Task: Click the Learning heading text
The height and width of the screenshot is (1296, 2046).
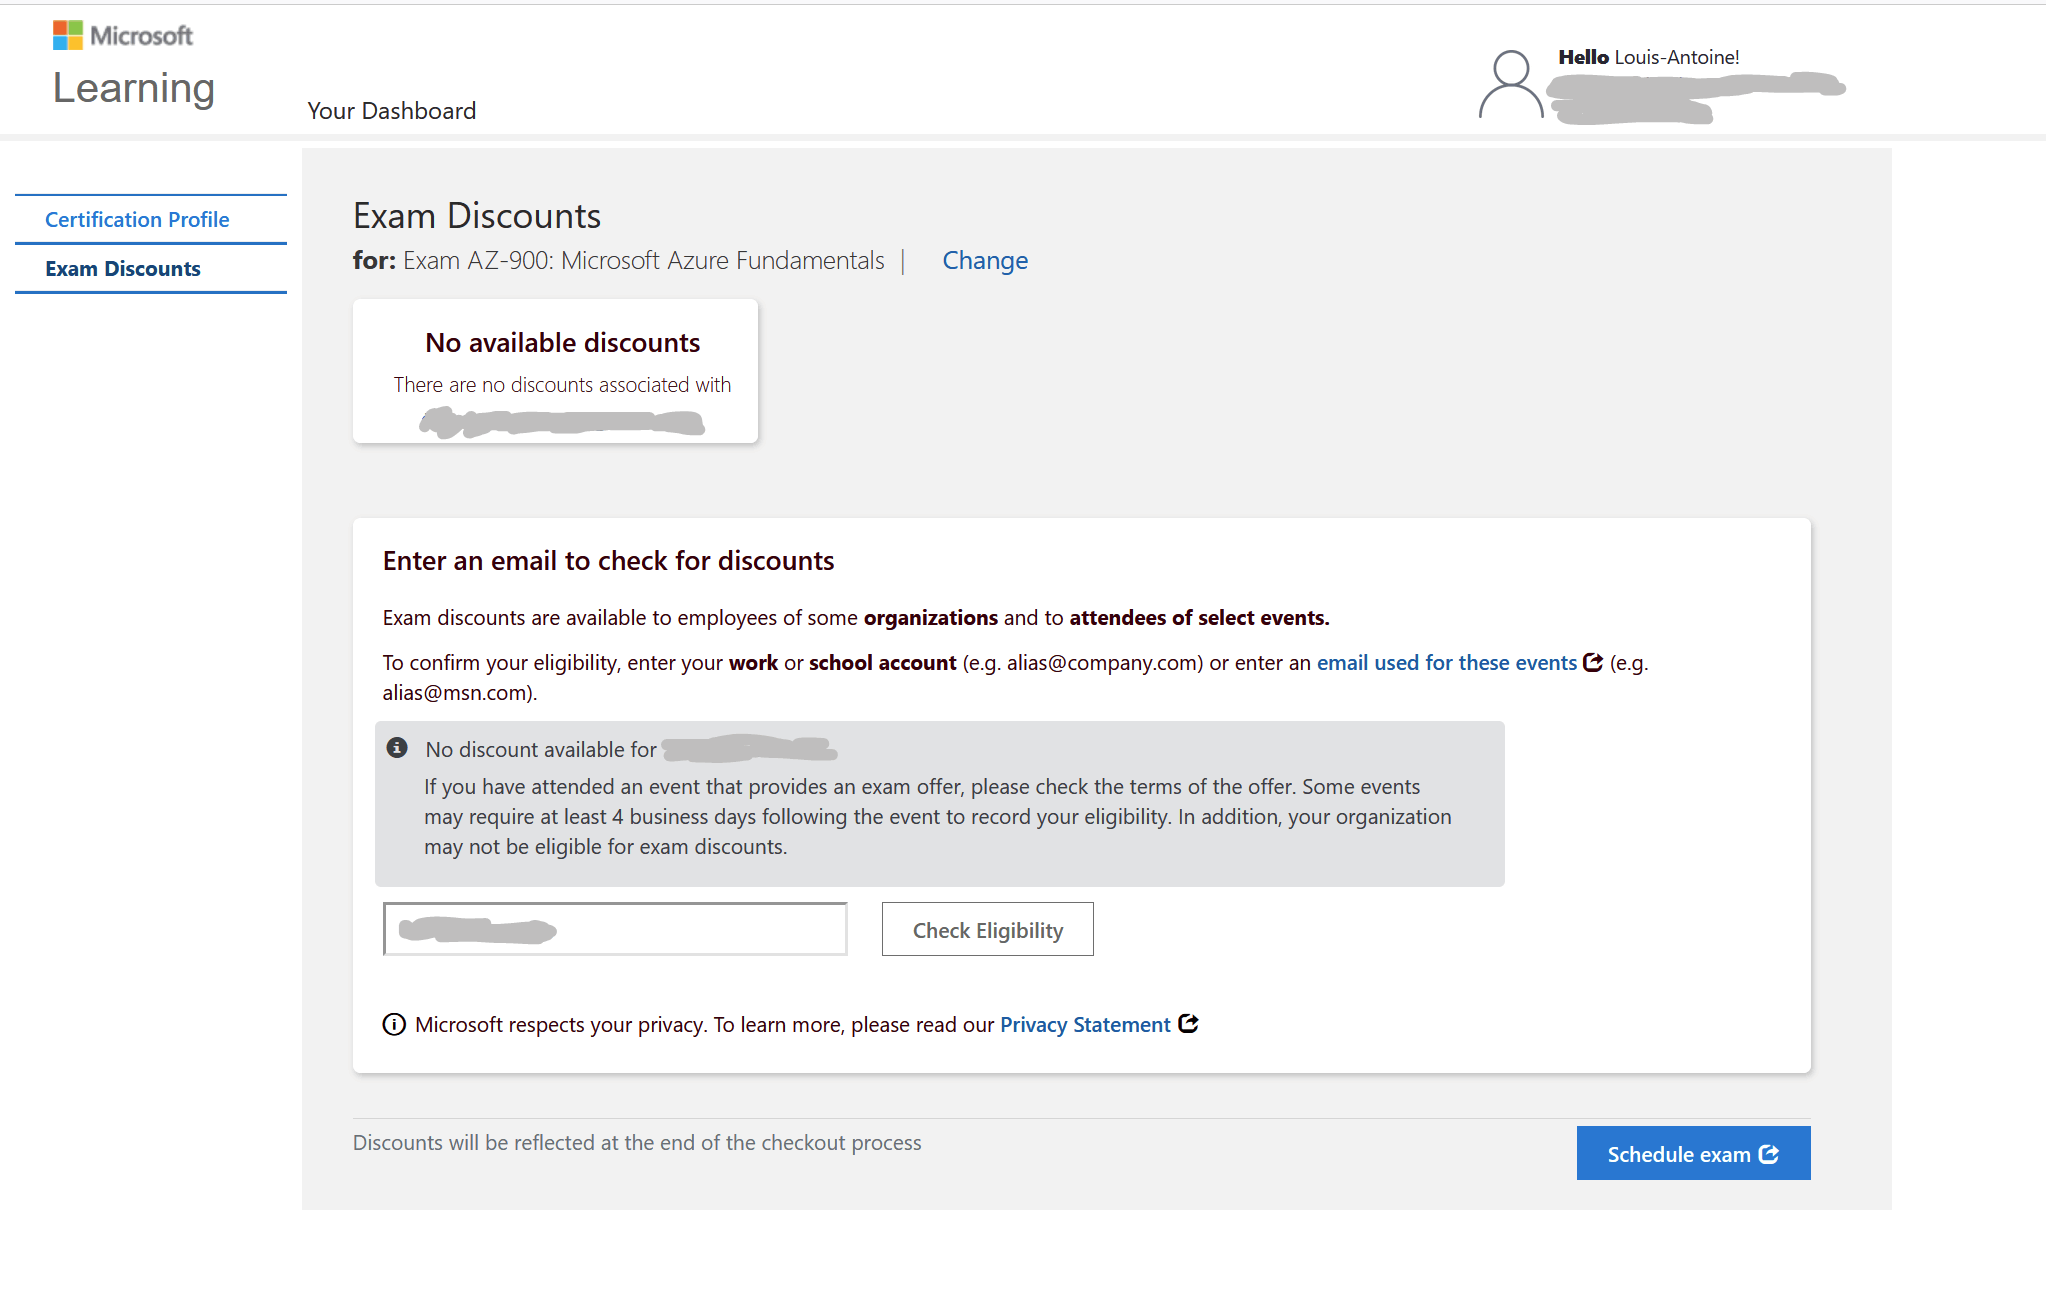Action: click(134, 89)
